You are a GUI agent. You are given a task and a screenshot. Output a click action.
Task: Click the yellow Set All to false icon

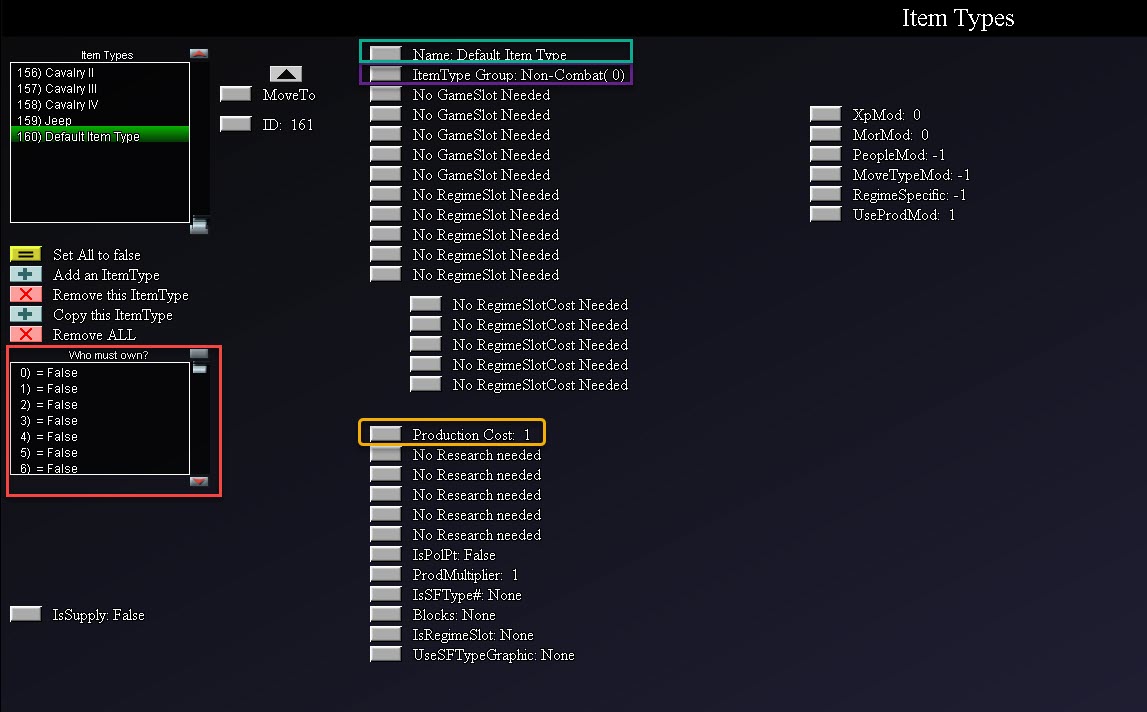(x=24, y=254)
